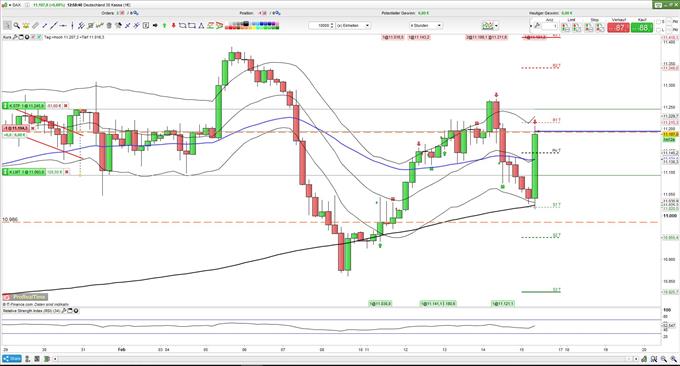This screenshot has height=366, width=680.
Task: Expand the chart style dropdown arrow
Action: point(497,26)
